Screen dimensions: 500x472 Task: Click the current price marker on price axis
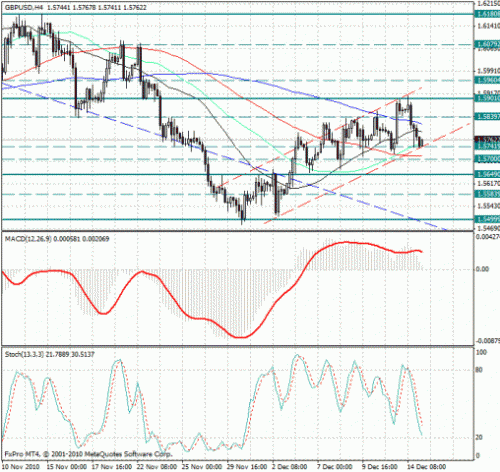pos(487,139)
